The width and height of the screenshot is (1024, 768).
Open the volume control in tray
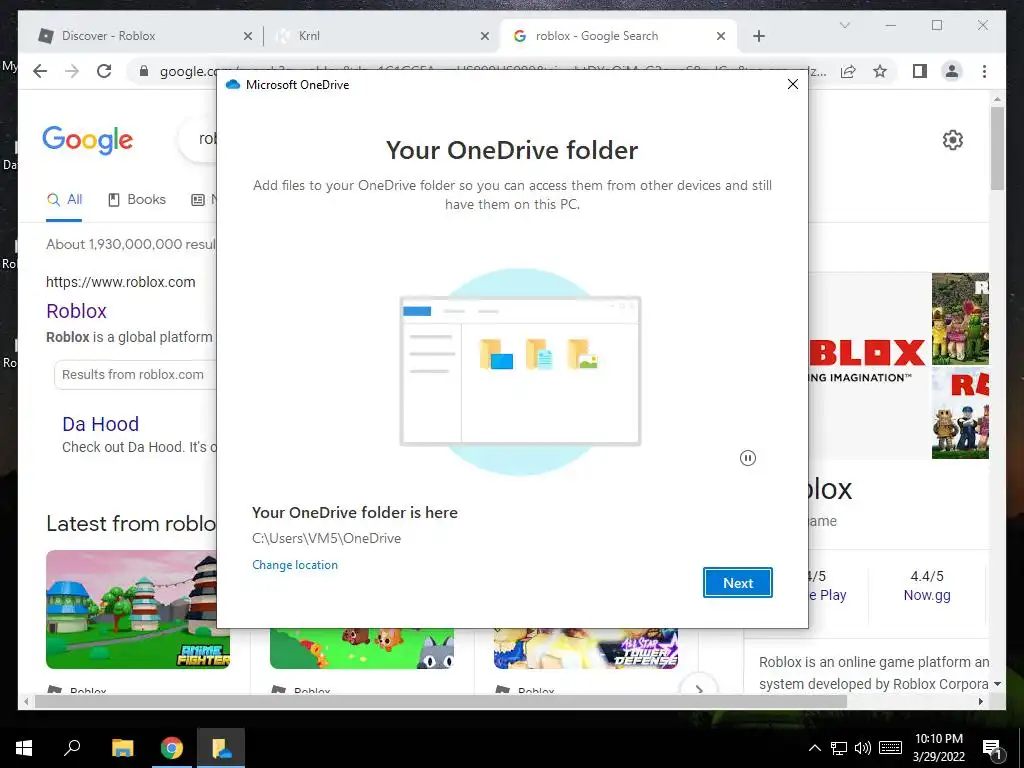(x=863, y=748)
